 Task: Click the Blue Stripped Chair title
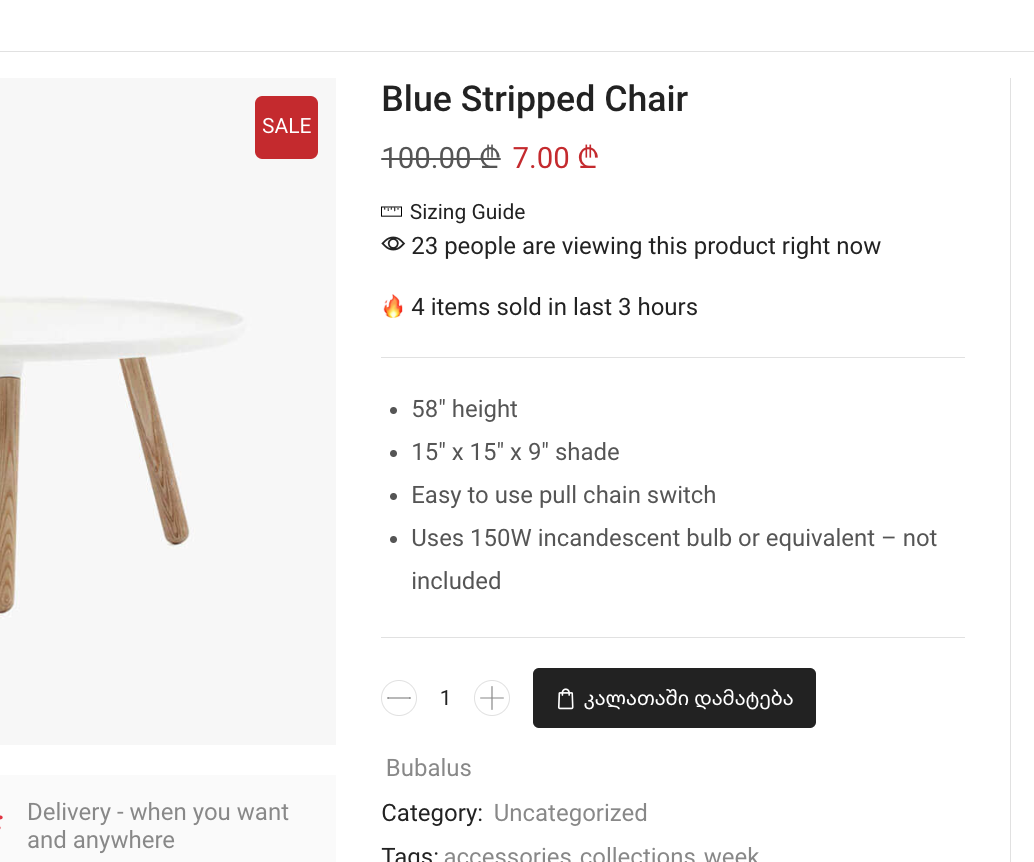(x=534, y=99)
